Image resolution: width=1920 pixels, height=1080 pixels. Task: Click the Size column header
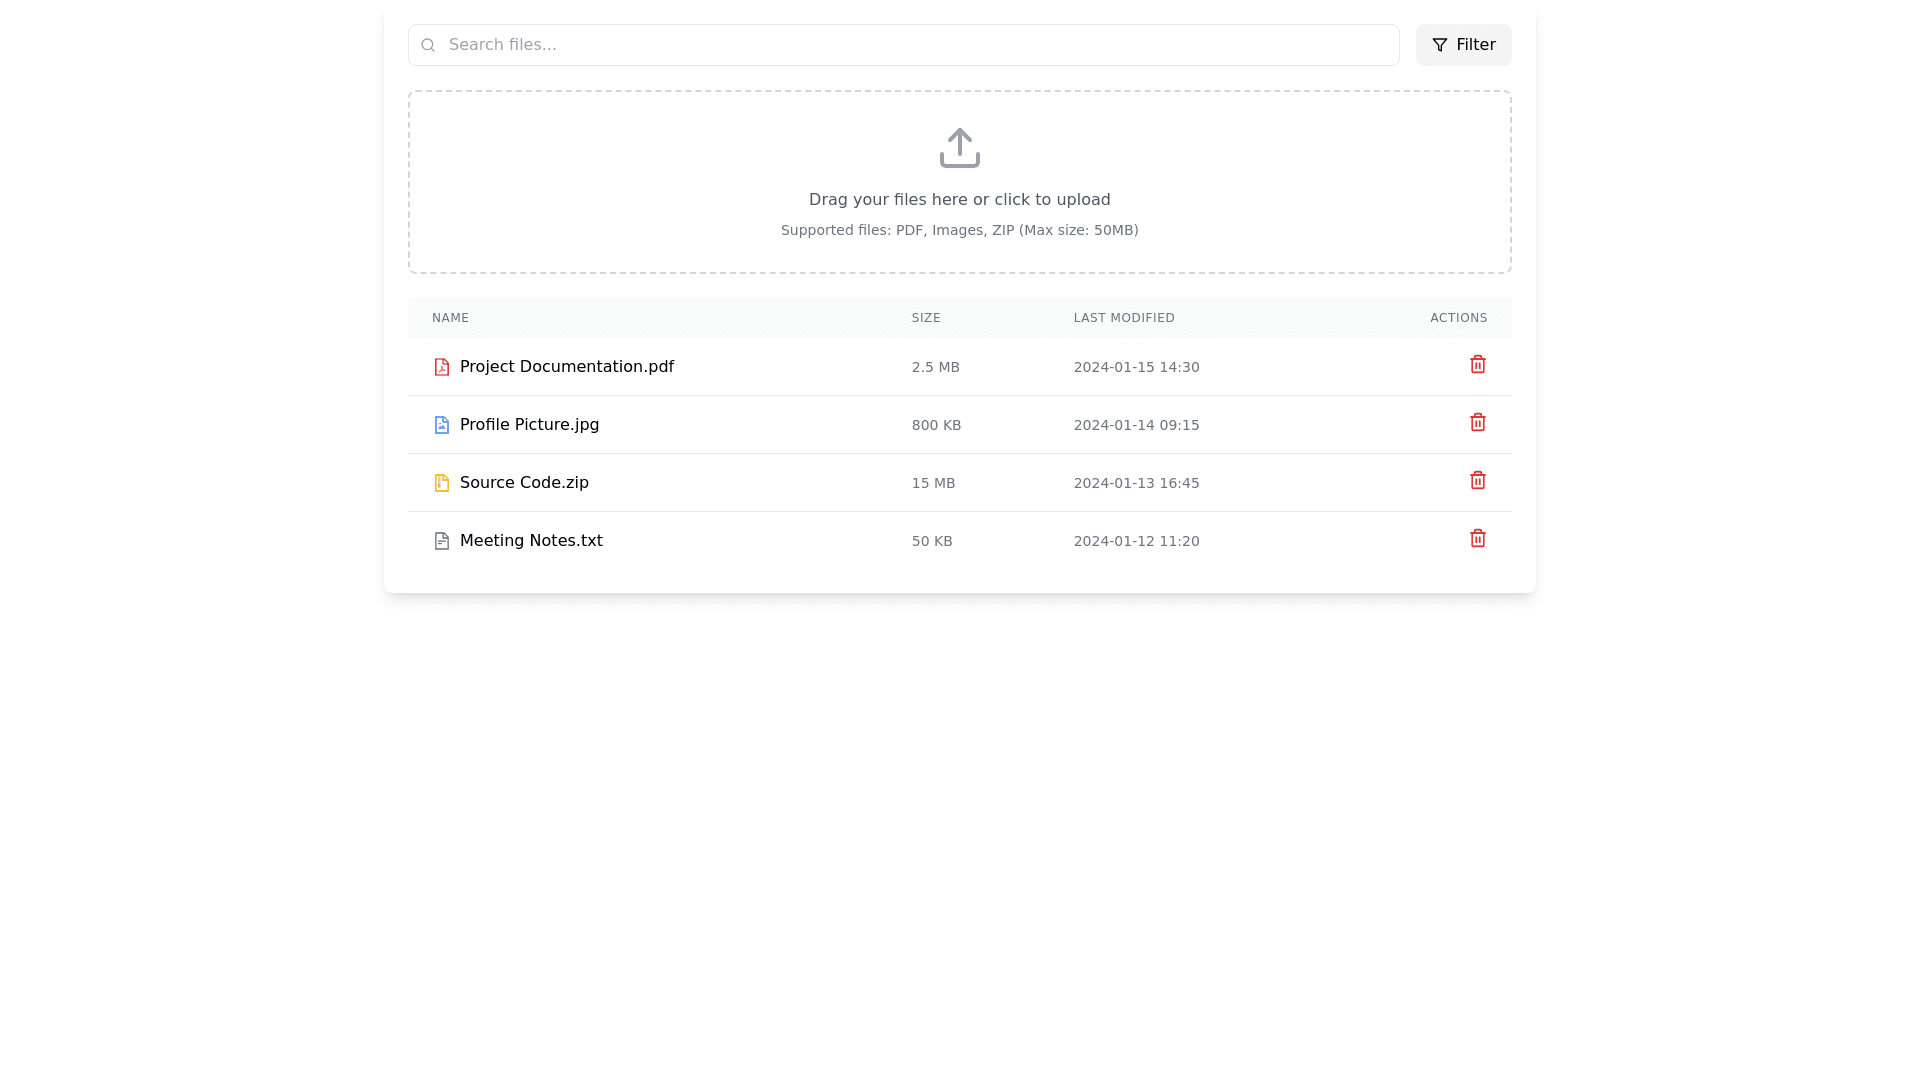click(x=926, y=318)
